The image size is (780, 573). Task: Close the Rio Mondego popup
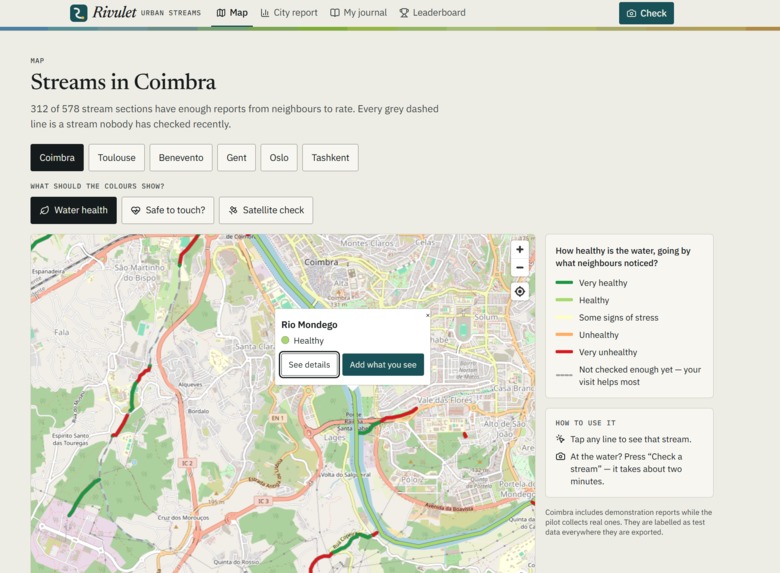coord(427,315)
